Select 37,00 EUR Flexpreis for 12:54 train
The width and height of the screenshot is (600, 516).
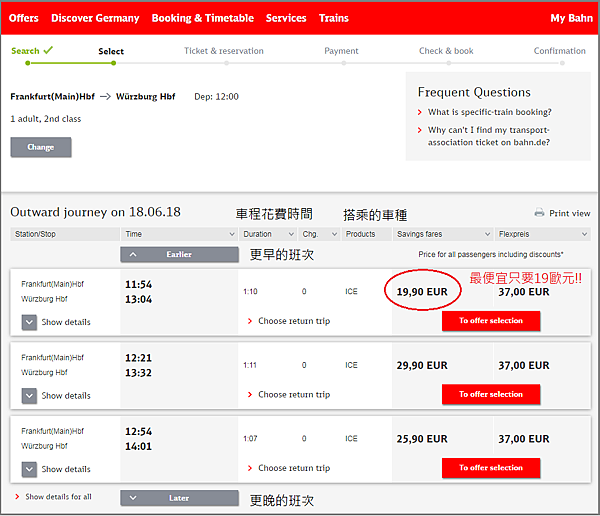(x=523, y=439)
